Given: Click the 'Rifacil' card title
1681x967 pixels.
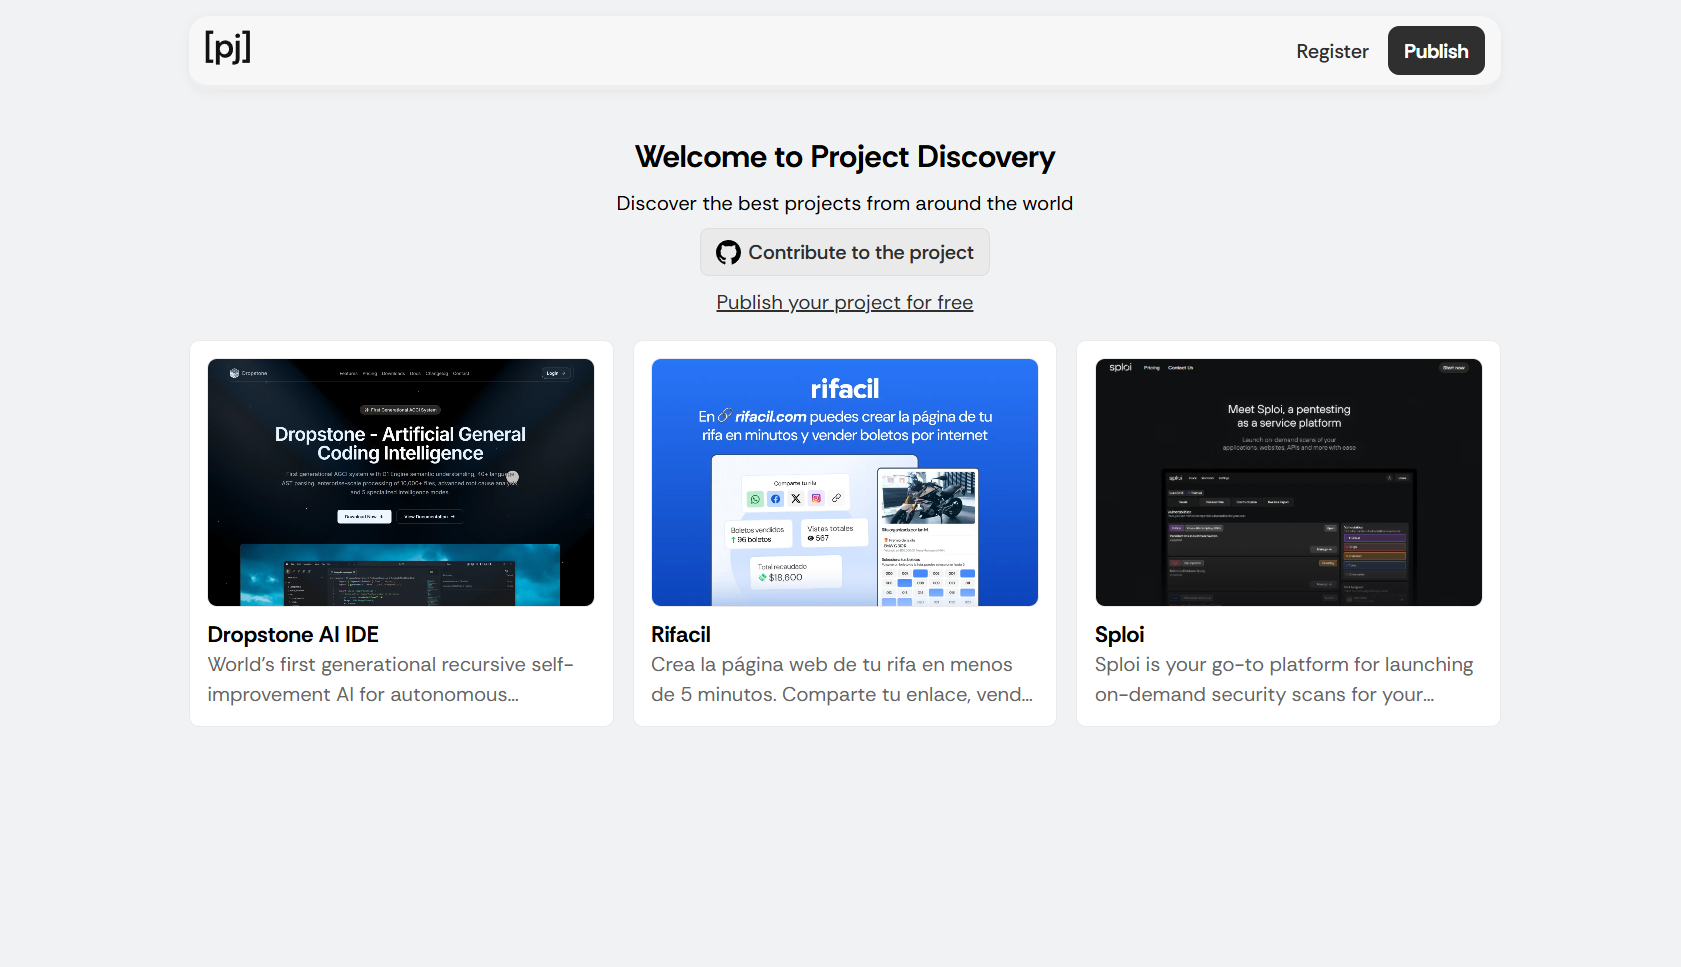Looking at the screenshot, I should tap(681, 635).
